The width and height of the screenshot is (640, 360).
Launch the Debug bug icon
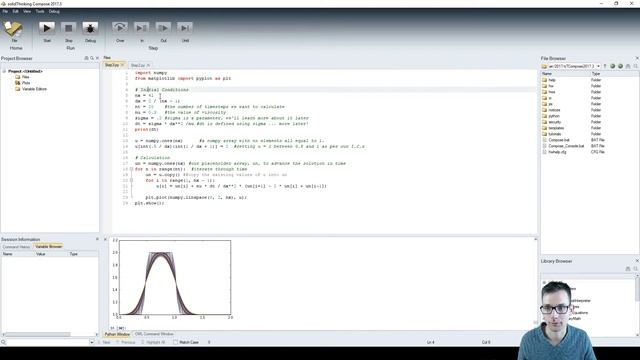coord(90,29)
